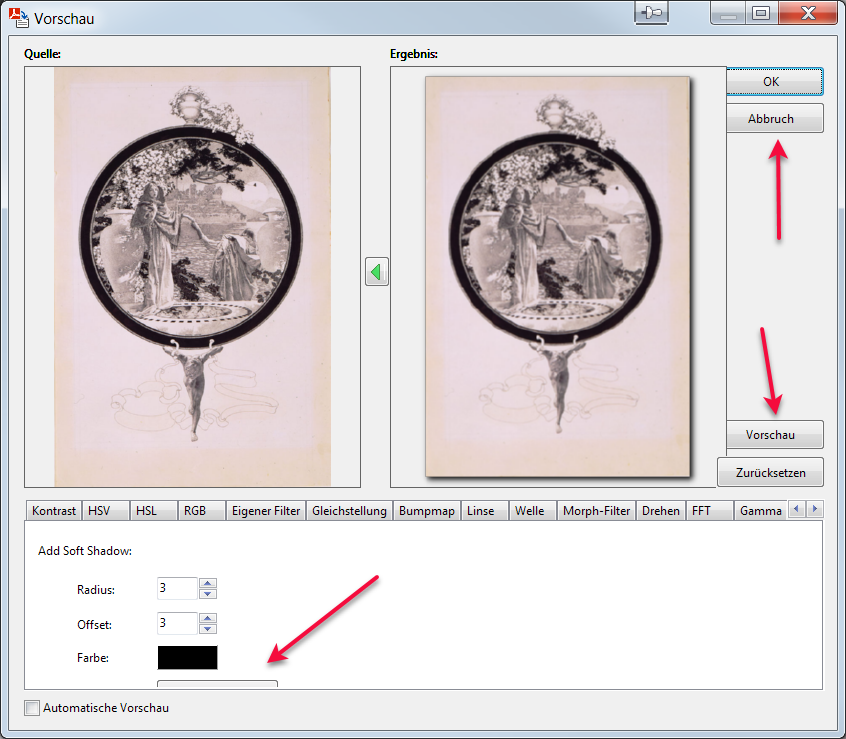The width and height of the screenshot is (846, 739).
Task: Open the Gamma tab
Action: (760, 510)
